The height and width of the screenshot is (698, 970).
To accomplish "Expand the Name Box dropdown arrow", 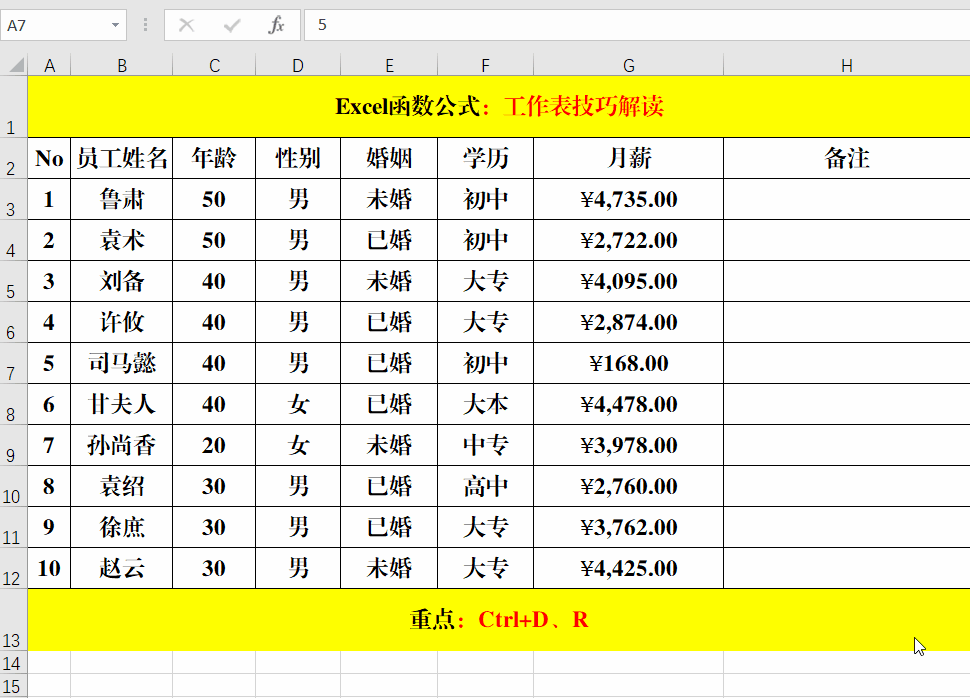I will pyautogui.click(x=115, y=25).
